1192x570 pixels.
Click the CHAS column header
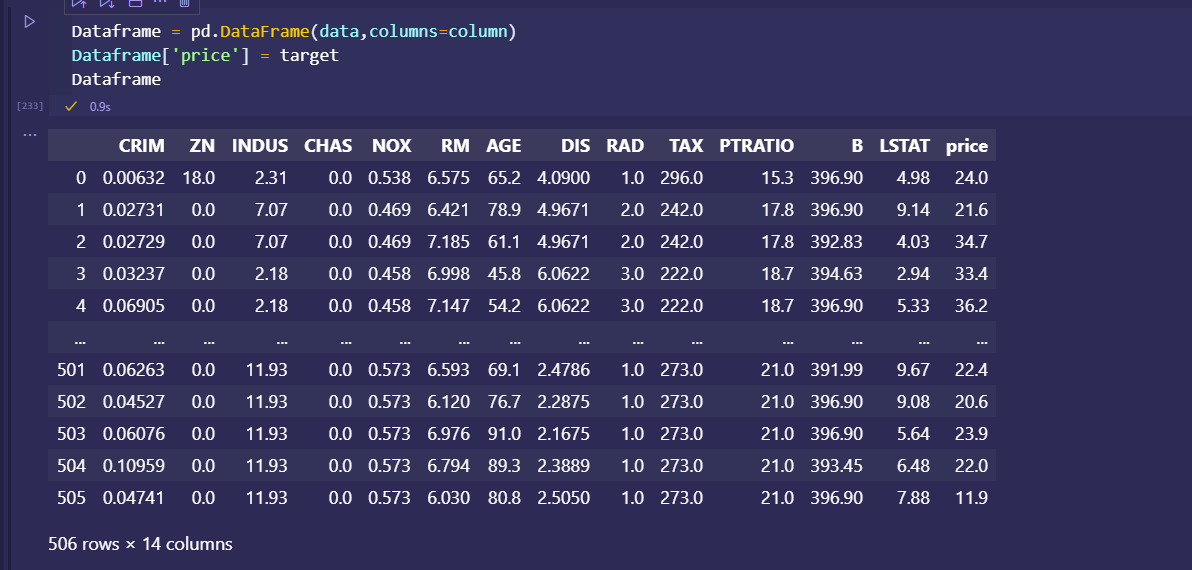[x=328, y=146]
